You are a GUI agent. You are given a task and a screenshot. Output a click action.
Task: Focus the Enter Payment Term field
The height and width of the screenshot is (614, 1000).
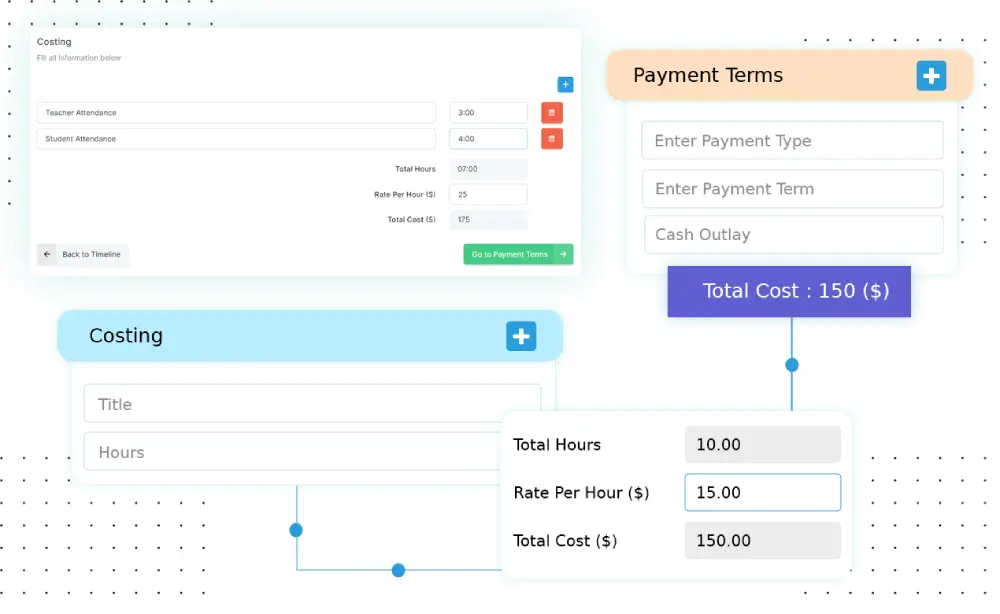[792, 189]
